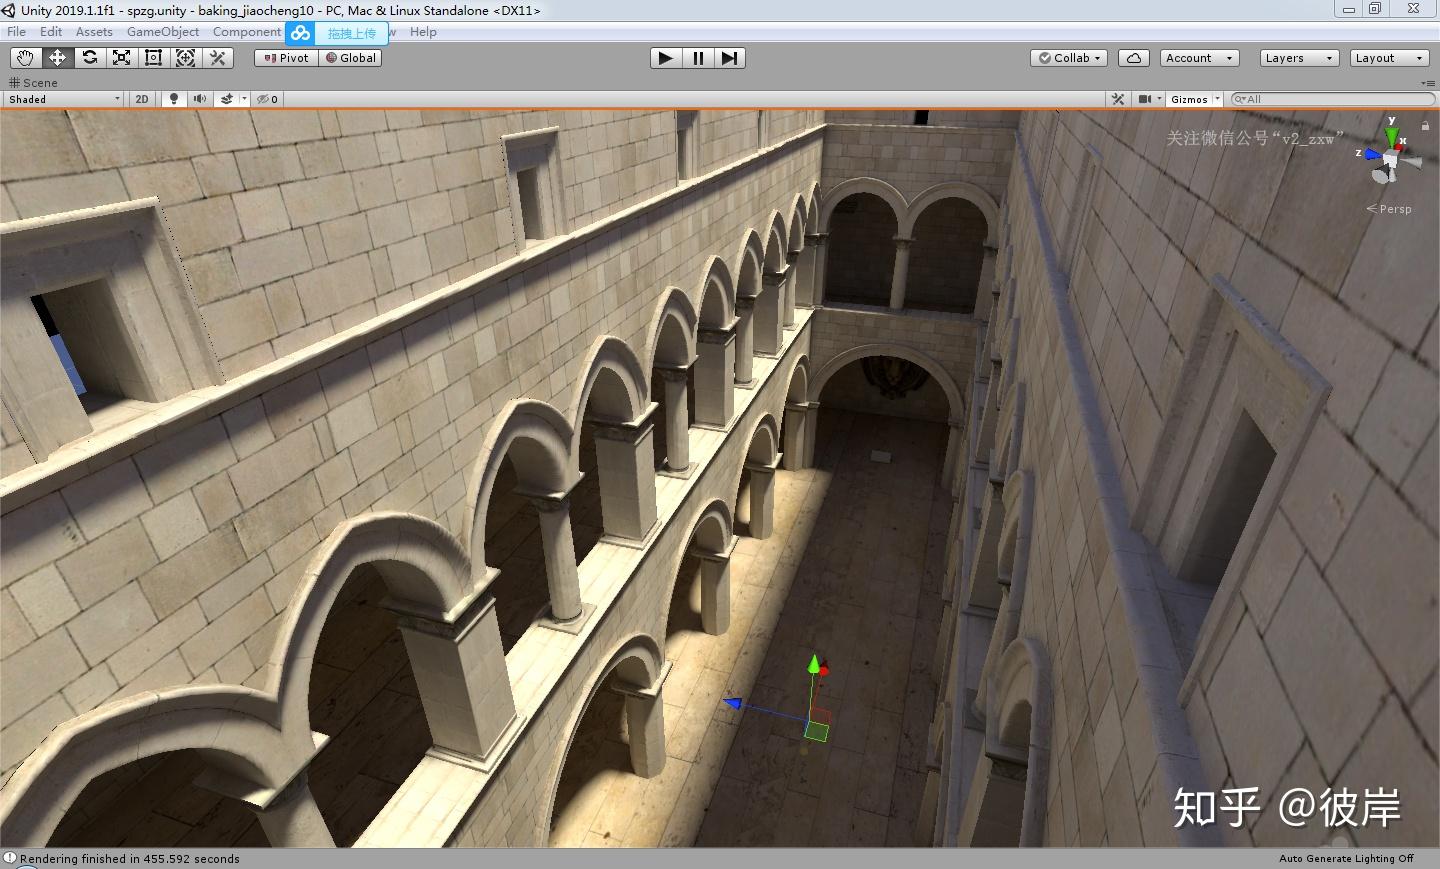Click the scene view tools wrench icon
1440x869 pixels.
(1118, 99)
